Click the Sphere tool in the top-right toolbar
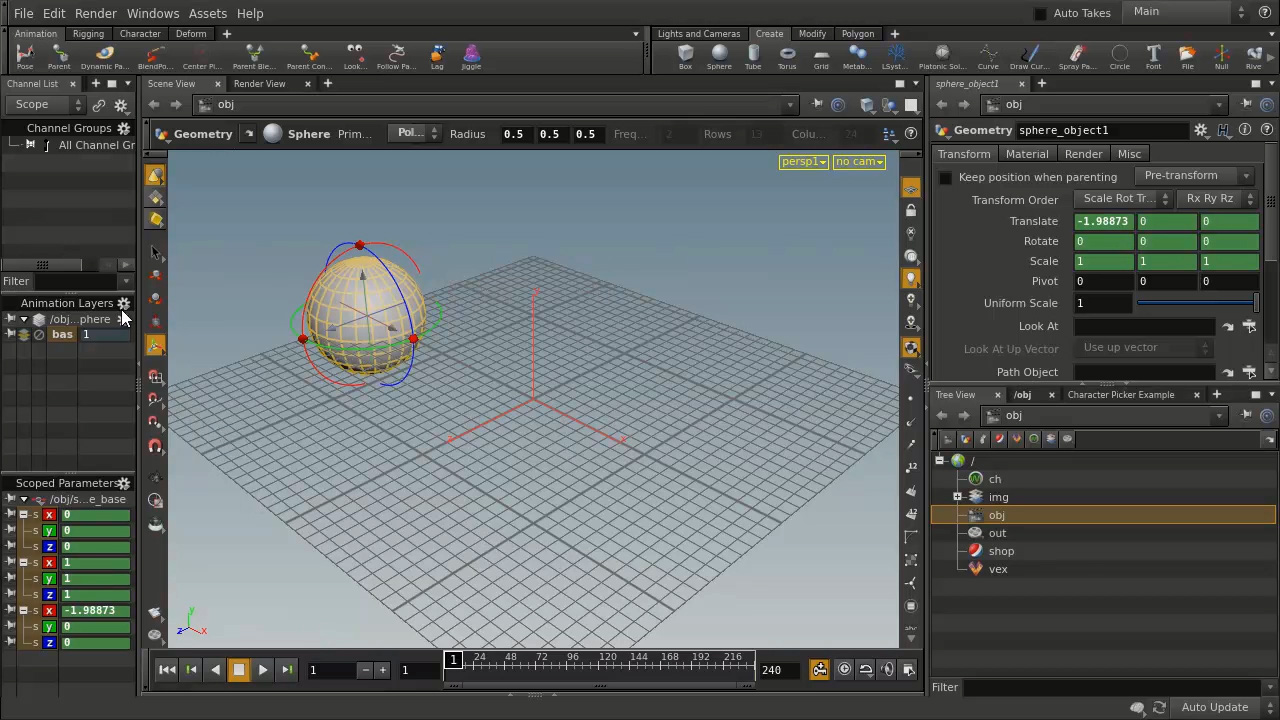1280x720 pixels. [719, 58]
